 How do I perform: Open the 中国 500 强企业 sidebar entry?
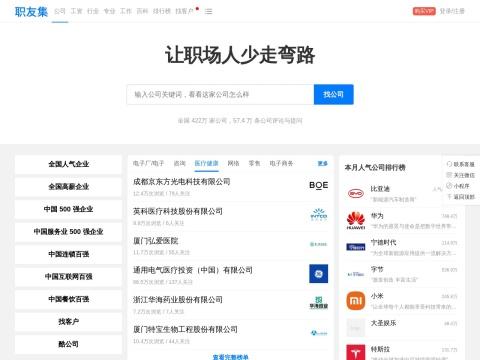68,209
